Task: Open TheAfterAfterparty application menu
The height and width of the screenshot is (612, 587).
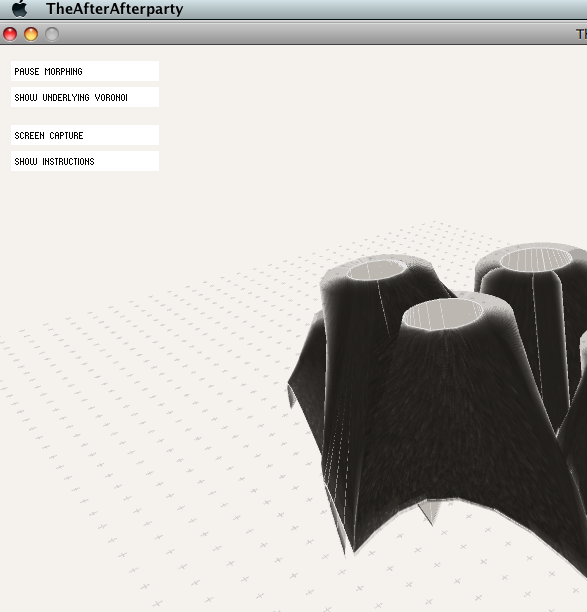Action: pos(114,9)
